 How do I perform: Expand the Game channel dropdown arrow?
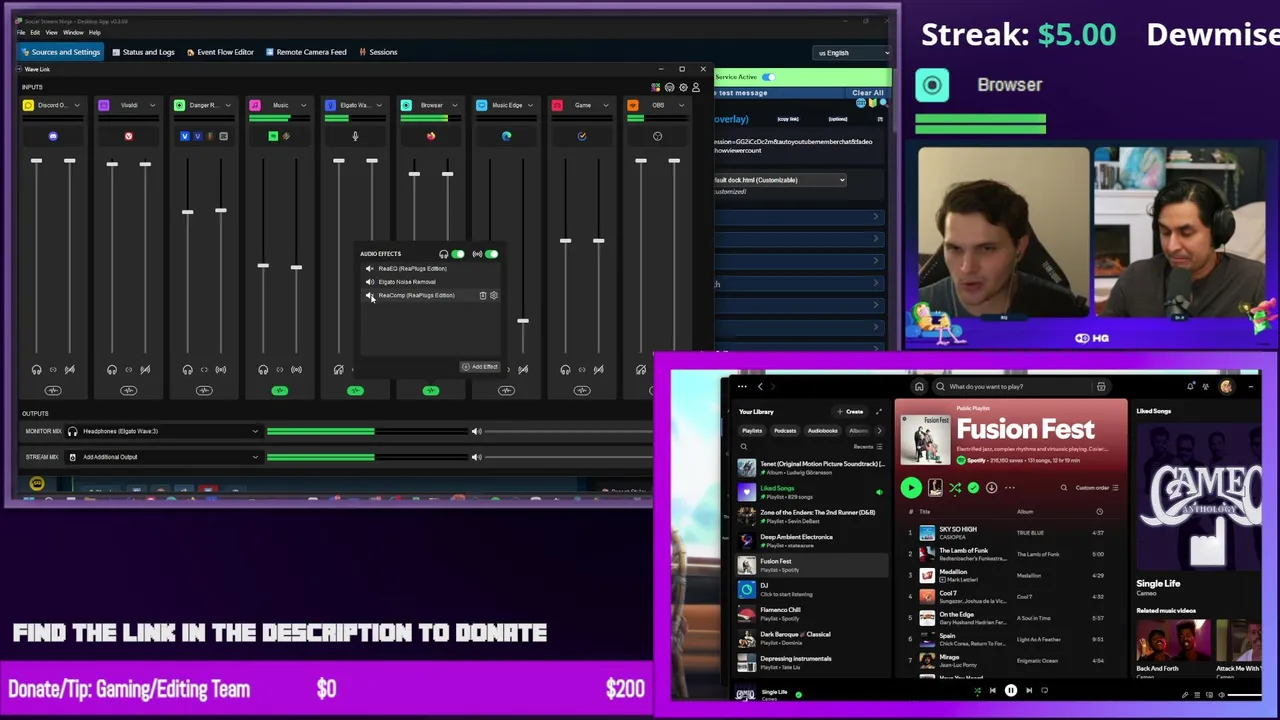click(605, 105)
